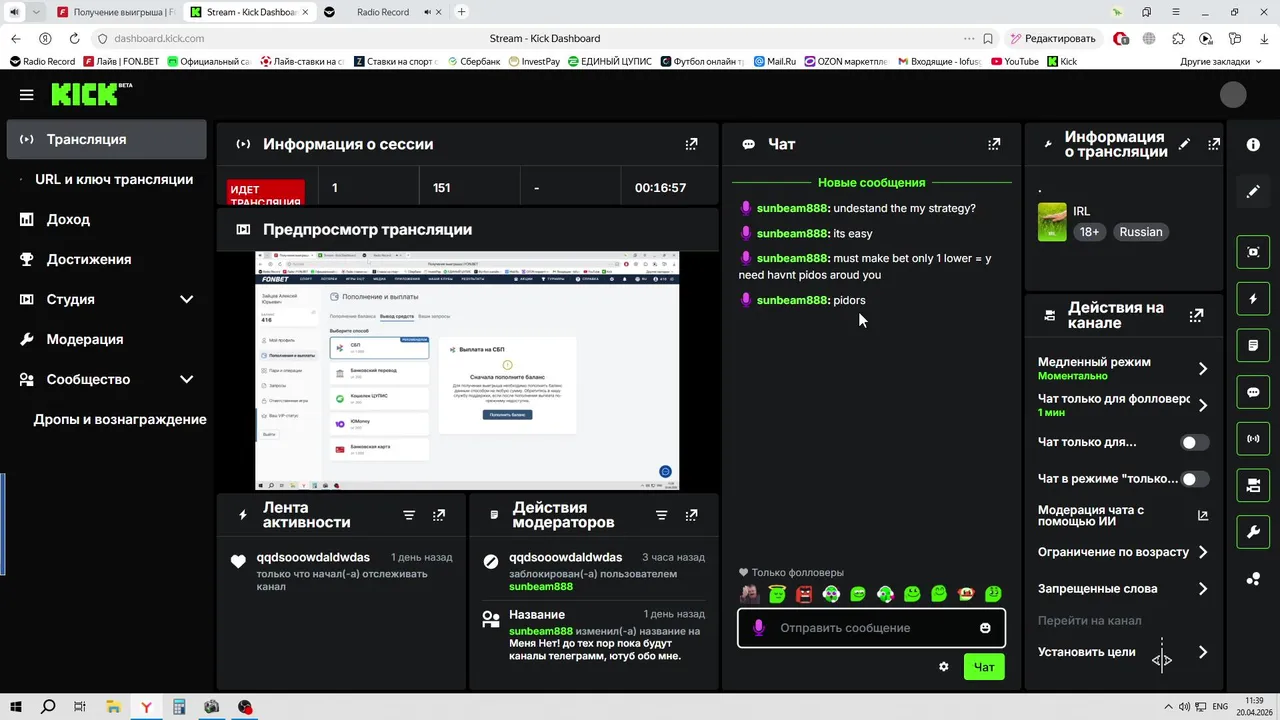Pop out the Лента активности panel
The width and height of the screenshot is (1280, 720).
click(439, 515)
